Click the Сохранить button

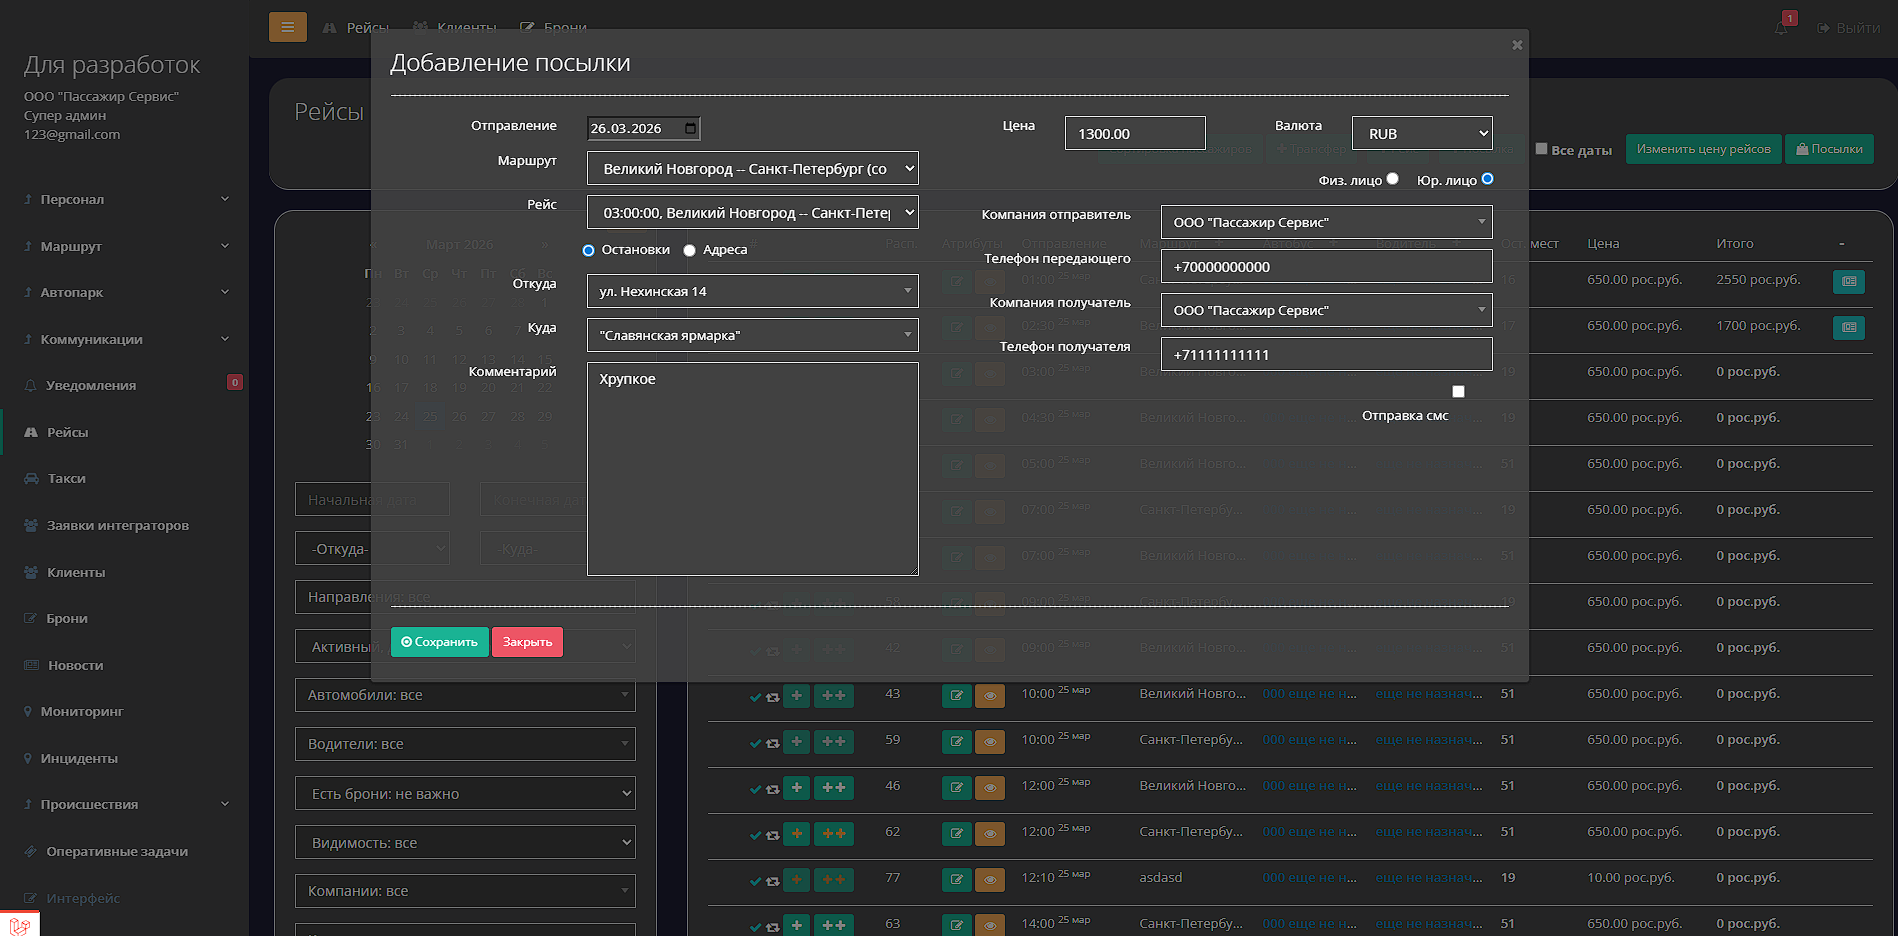(440, 642)
